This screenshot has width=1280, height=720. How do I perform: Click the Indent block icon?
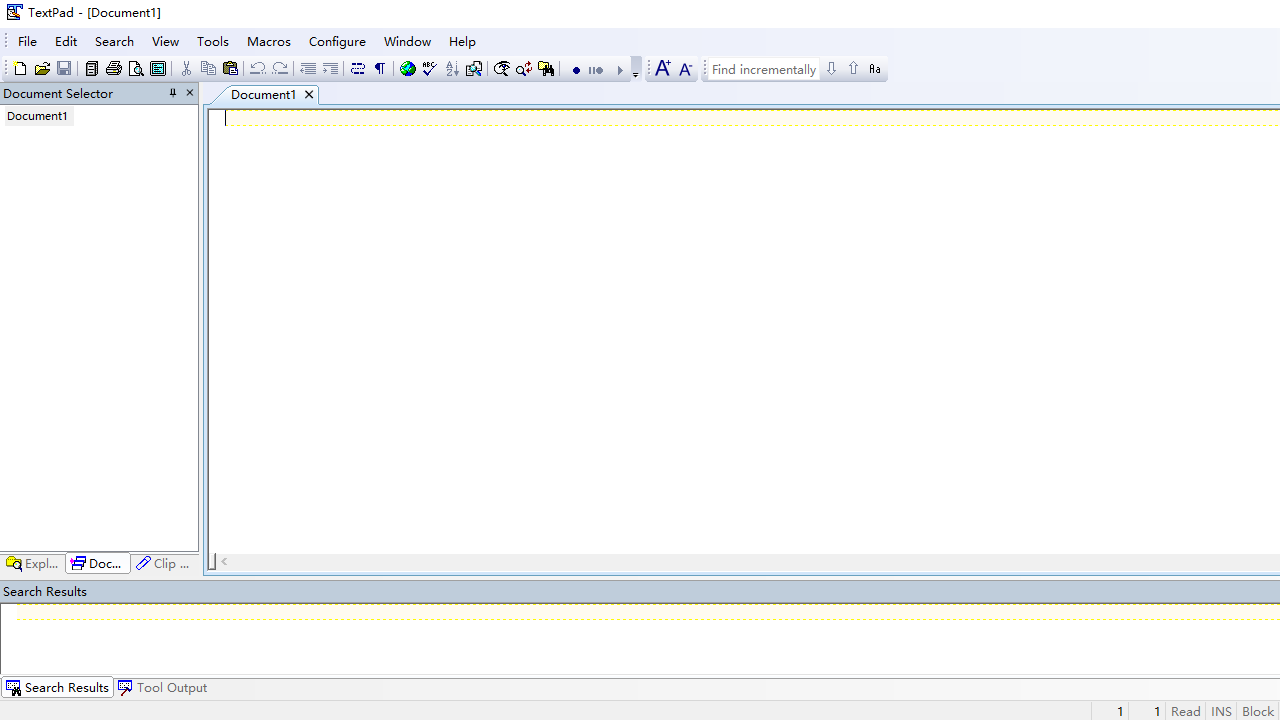[330, 69]
